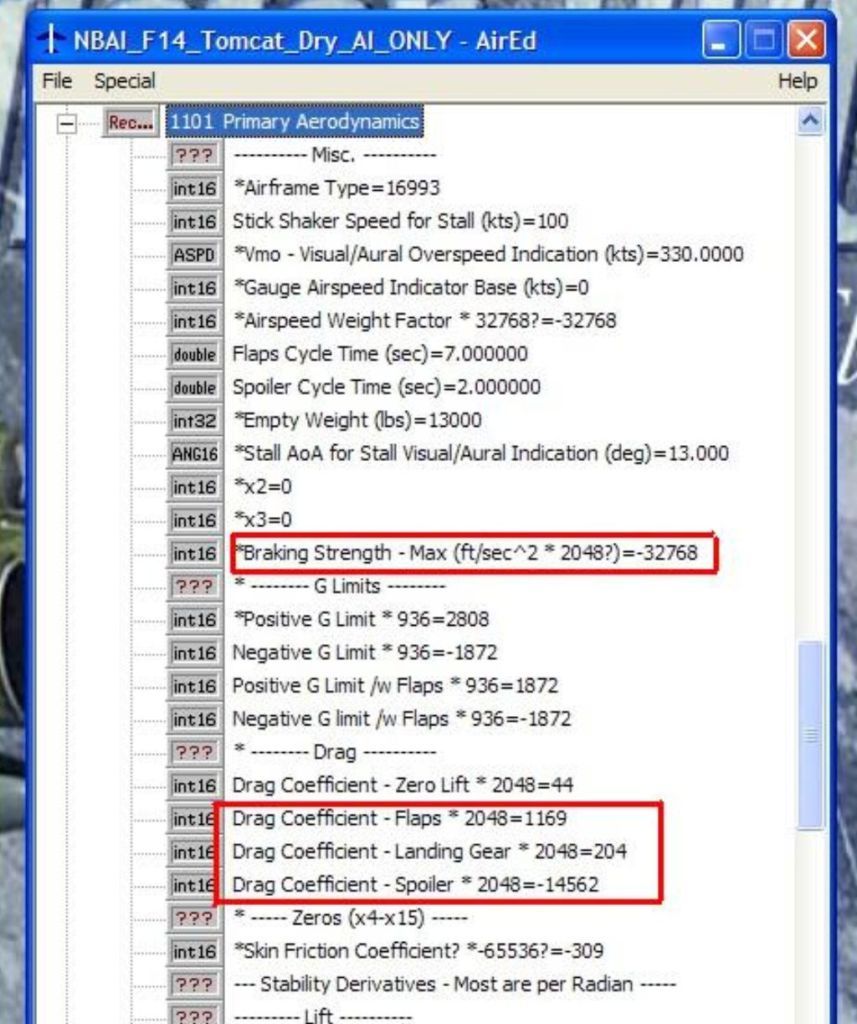This screenshot has width=857, height=1024.
Task: Open the Special menu
Action: (124, 81)
